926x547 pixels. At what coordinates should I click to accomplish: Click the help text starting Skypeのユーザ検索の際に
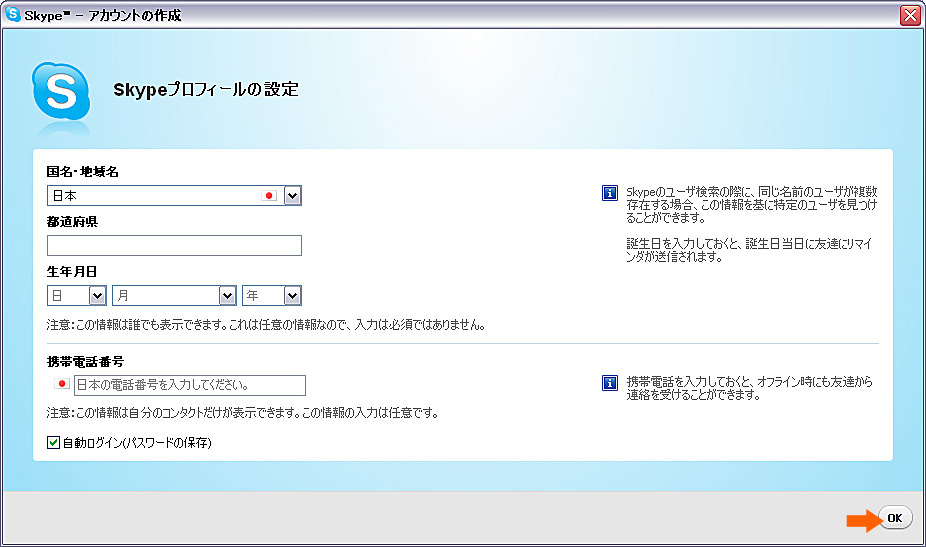(752, 204)
